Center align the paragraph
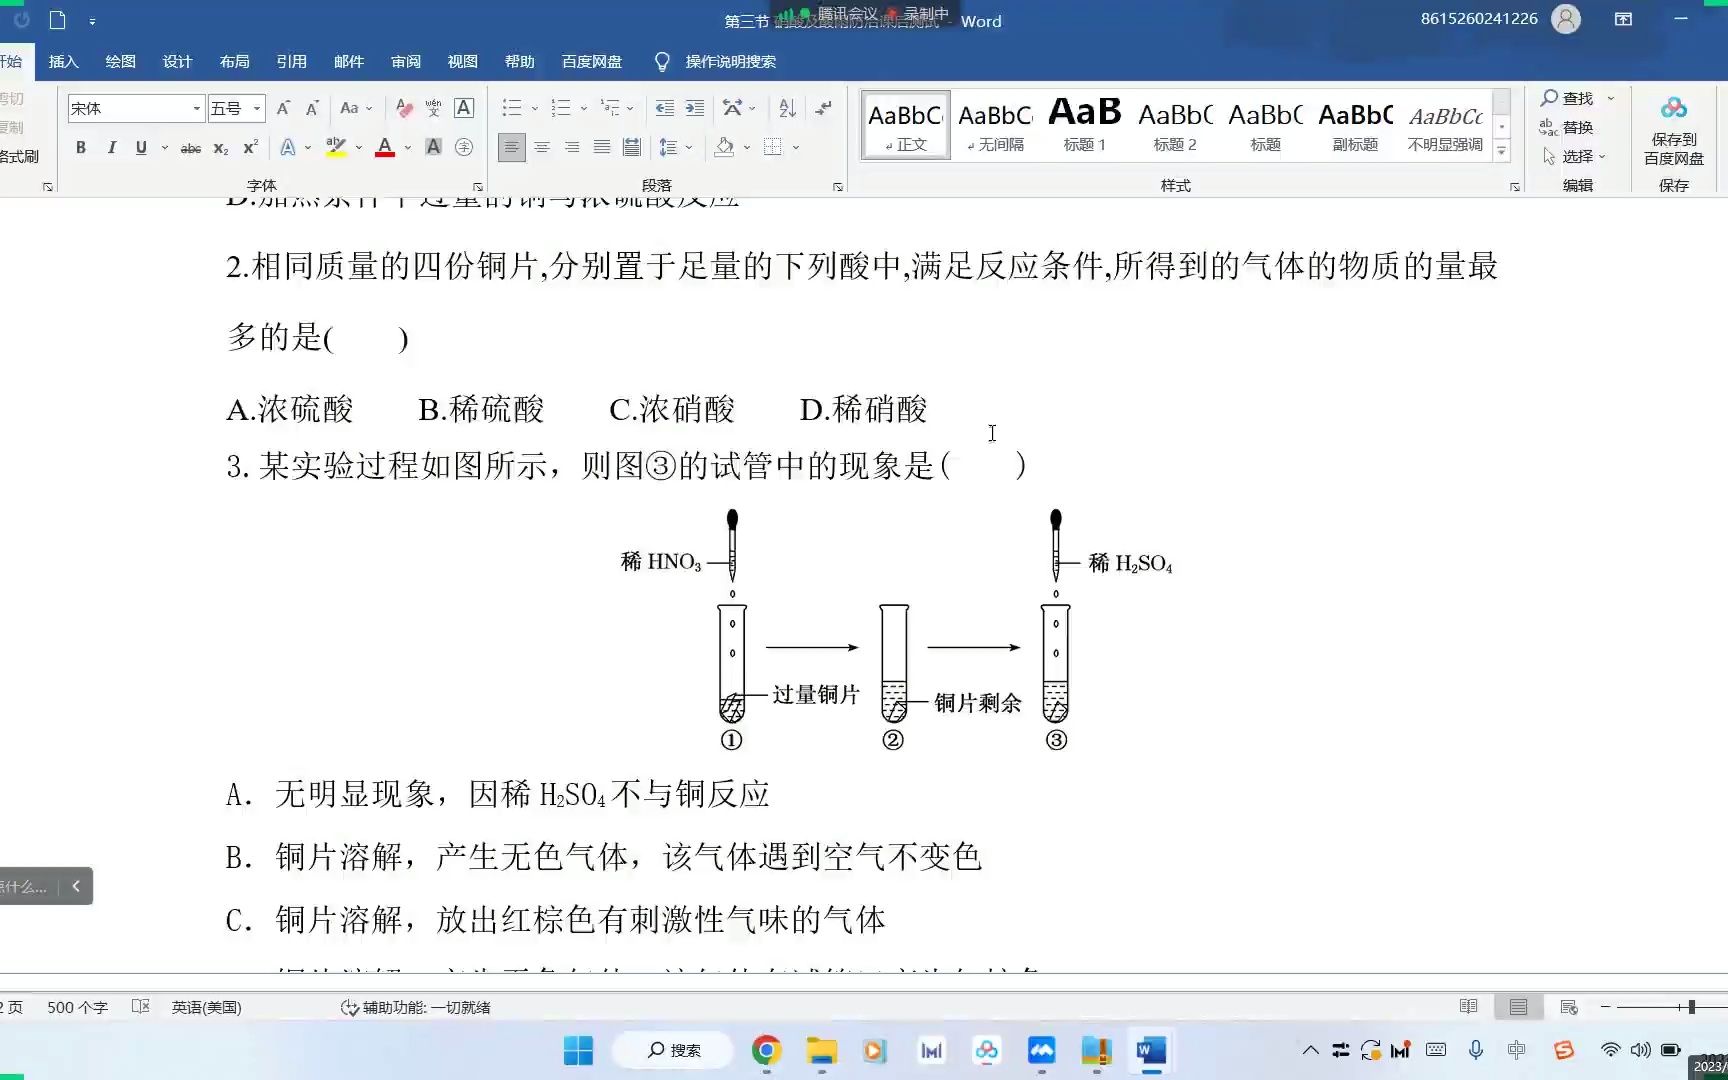The width and height of the screenshot is (1728, 1080). [541, 147]
